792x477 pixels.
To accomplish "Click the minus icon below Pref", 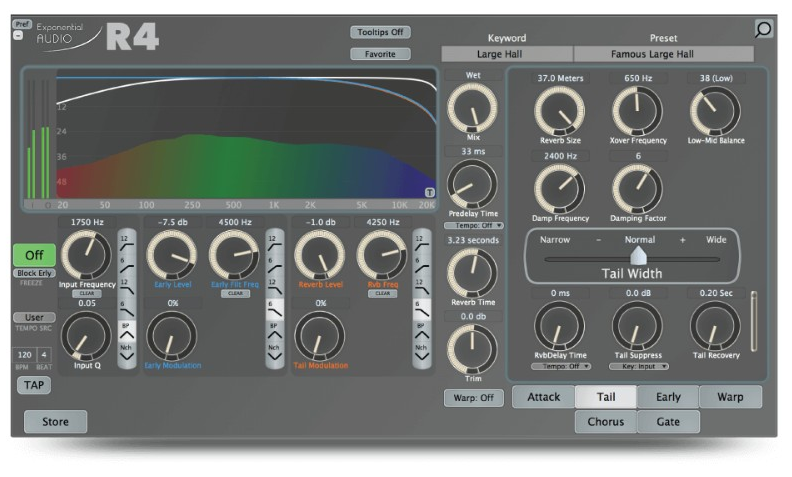I will point(17,36).
